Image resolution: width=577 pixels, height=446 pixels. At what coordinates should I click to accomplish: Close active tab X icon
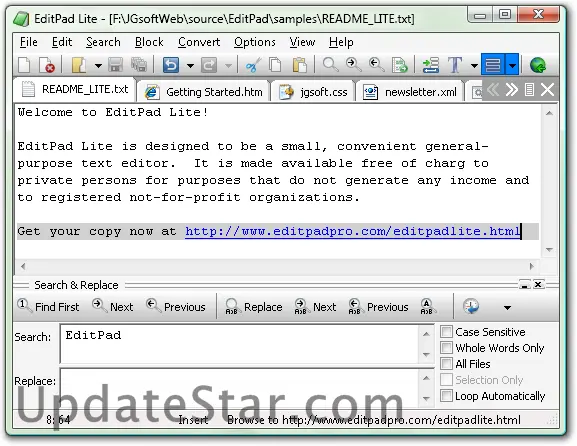tap(547, 89)
